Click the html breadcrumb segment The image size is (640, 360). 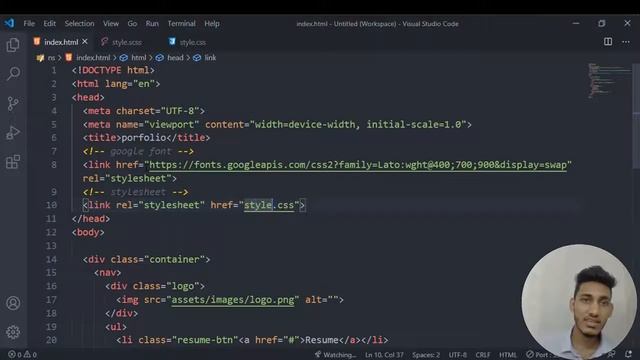coord(138,58)
